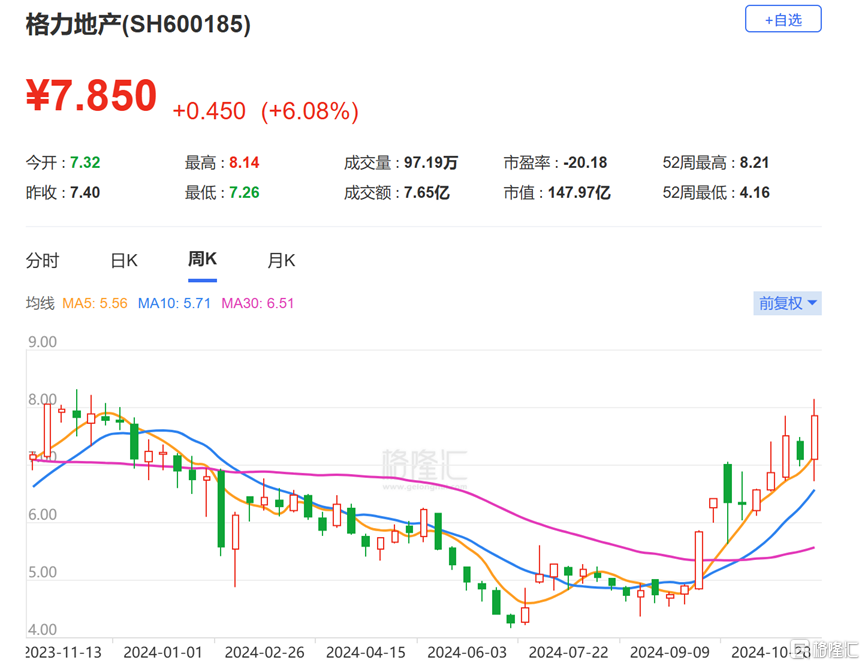Click x-axis date 2024-07-22
This screenshot has width=865, height=666.
pyautogui.click(x=568, y=653)
